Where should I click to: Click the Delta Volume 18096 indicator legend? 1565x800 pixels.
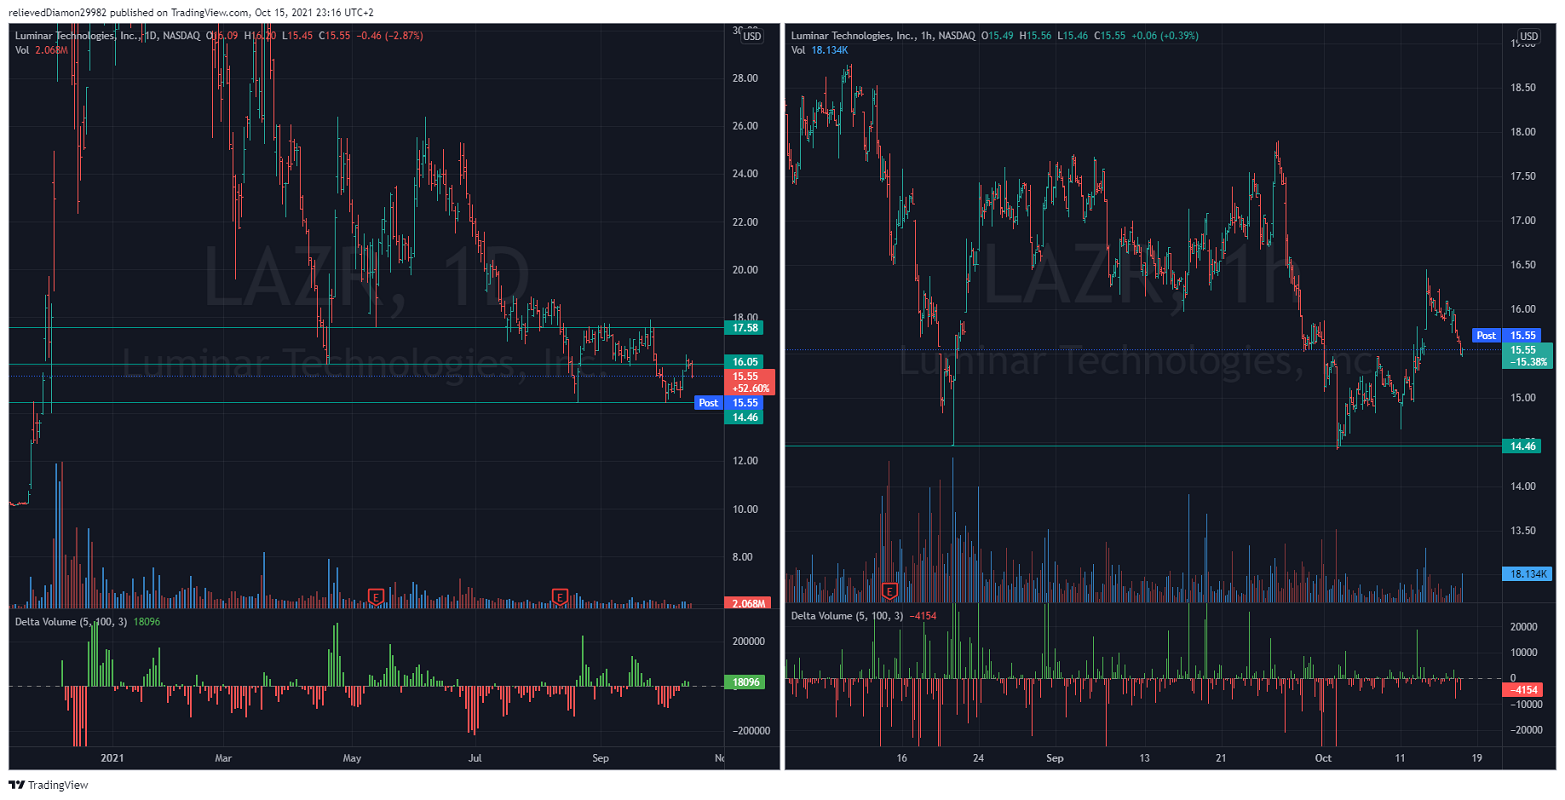tap(87, 622)
